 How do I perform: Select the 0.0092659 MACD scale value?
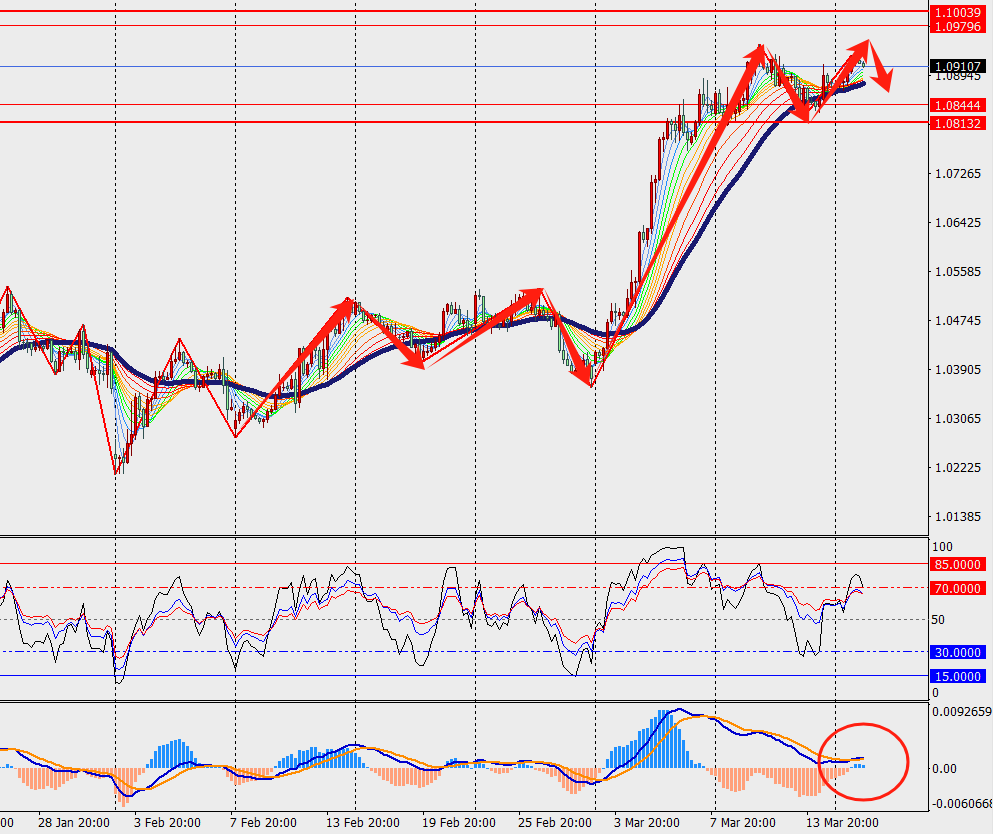pyautogui.click(x=962, y=714)
